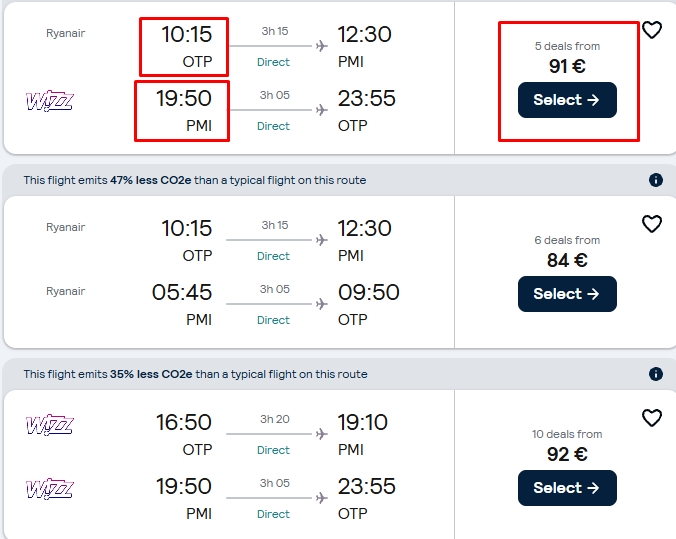Viewport: 676px width, 539px height.
Task: Click the 47% less CO2e emissions banner text
Action: (195, 180)
